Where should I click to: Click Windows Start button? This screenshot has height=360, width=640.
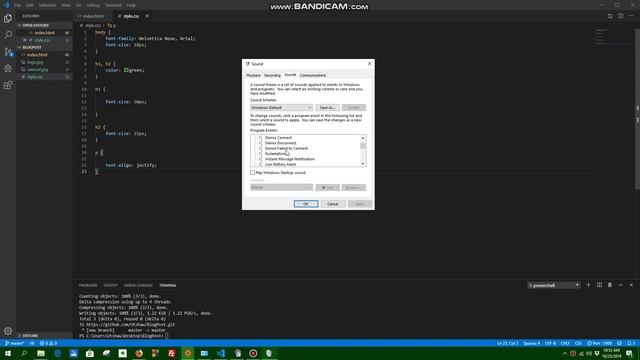[8, 353]
